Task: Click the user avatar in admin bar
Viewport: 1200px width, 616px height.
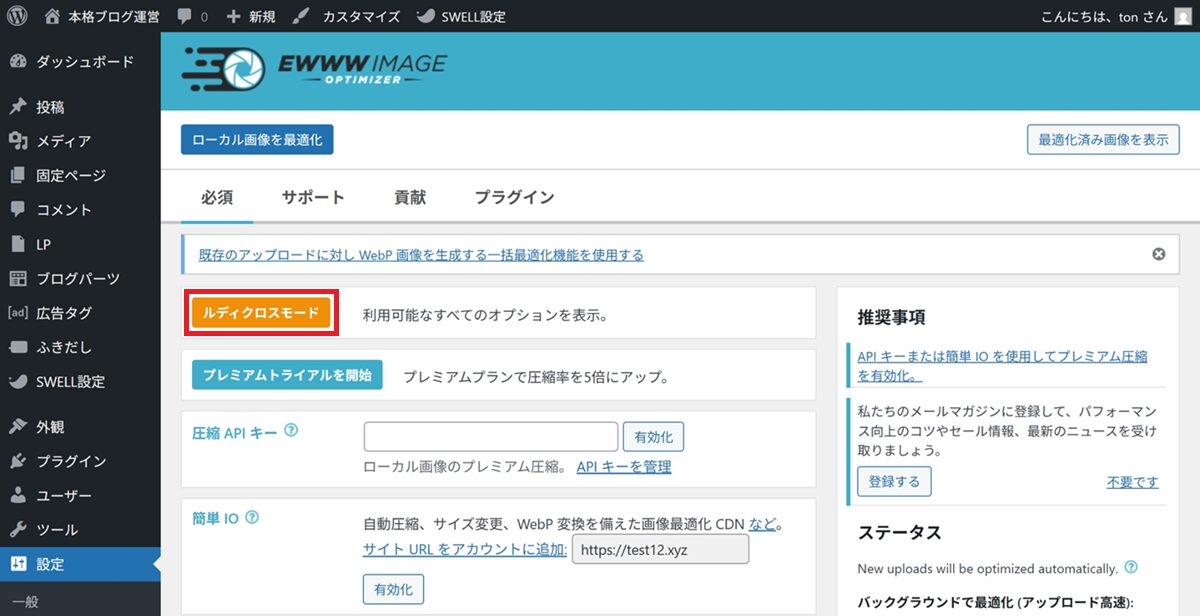Action: (1183, 17)
